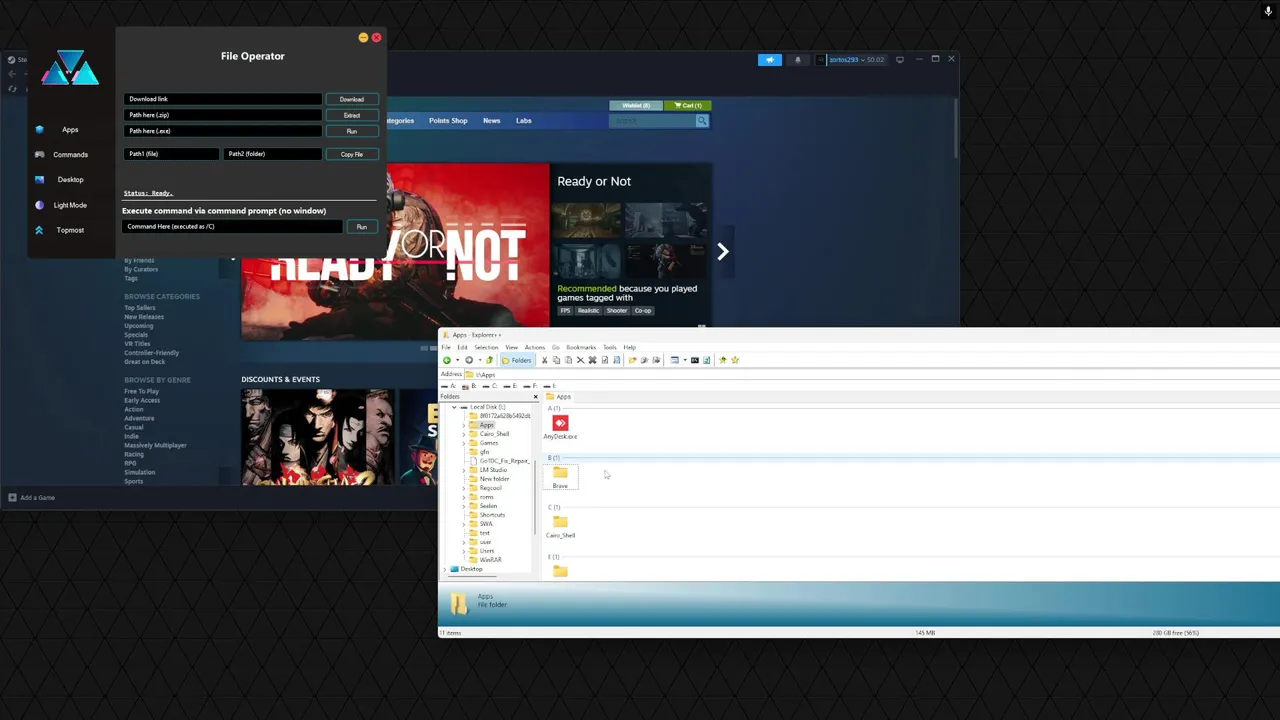This screenshot has height=720, width=1280.
Task: Advance Steam featured carousel with right arrow
Action: point(723,251)
